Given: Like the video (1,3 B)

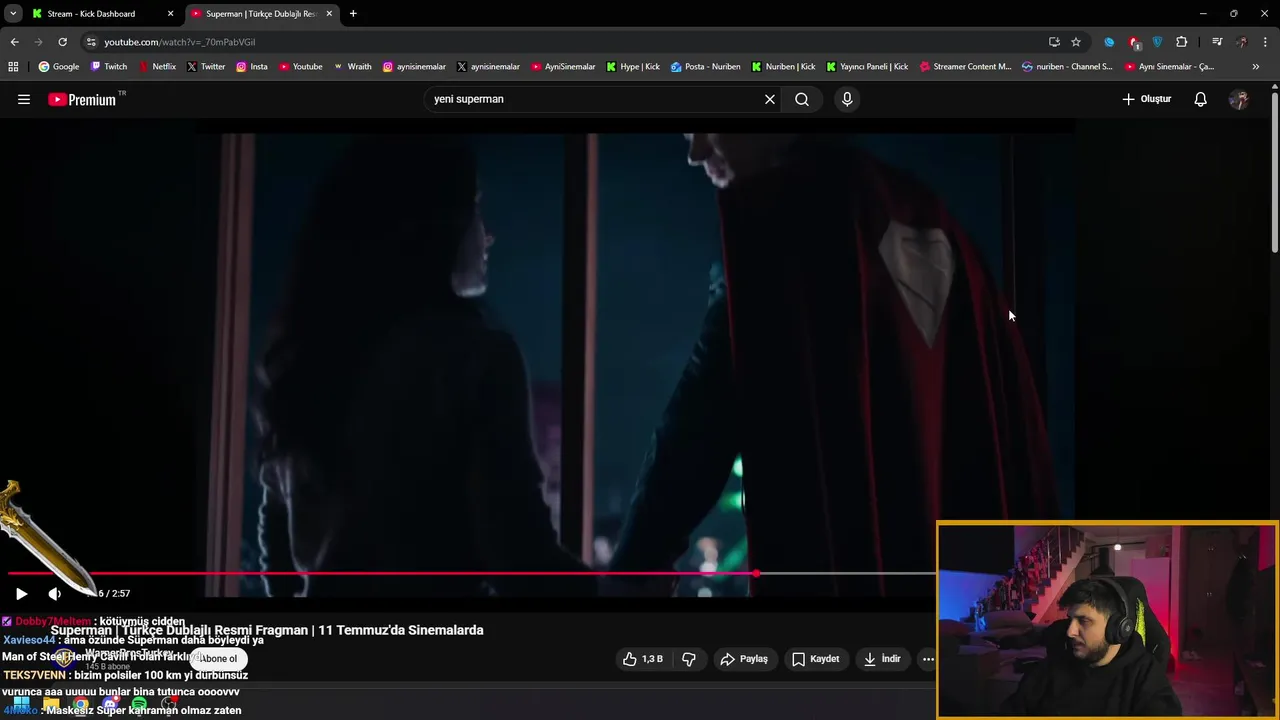Looking at the screenshot, I should coord(642,659).
